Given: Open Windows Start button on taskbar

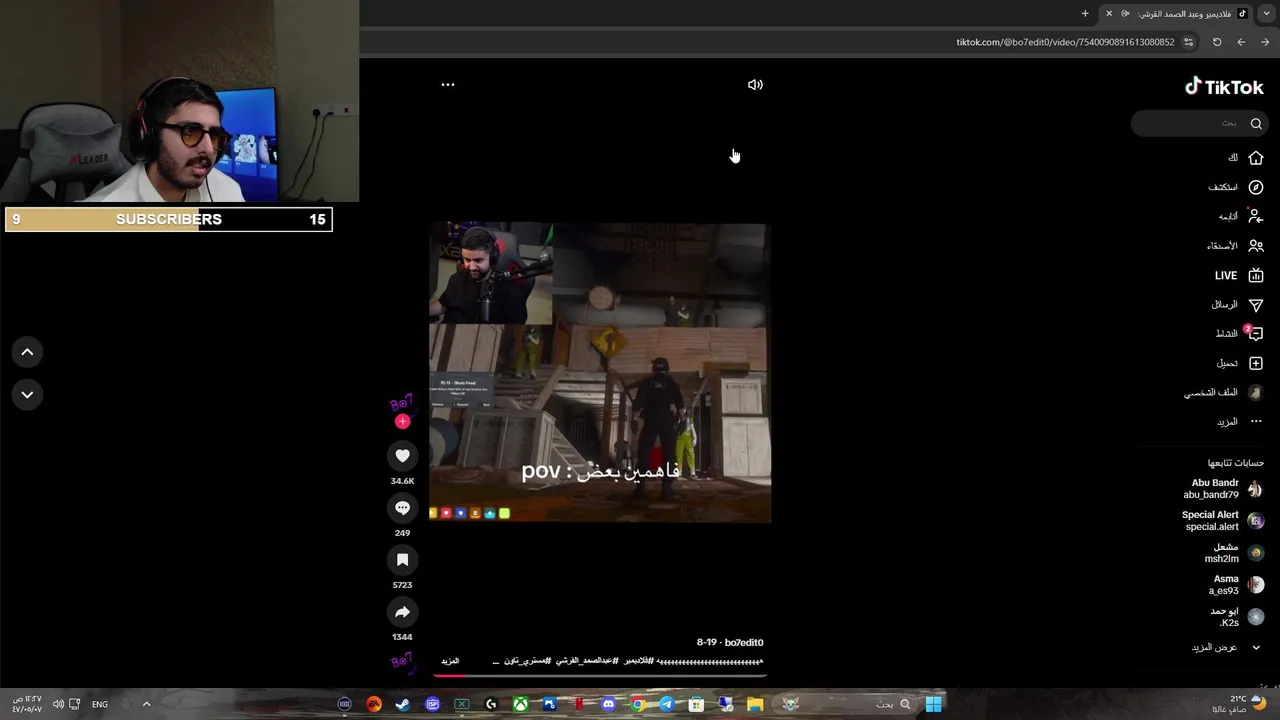Looking at the screenshot, I should [x=933, y=704].
